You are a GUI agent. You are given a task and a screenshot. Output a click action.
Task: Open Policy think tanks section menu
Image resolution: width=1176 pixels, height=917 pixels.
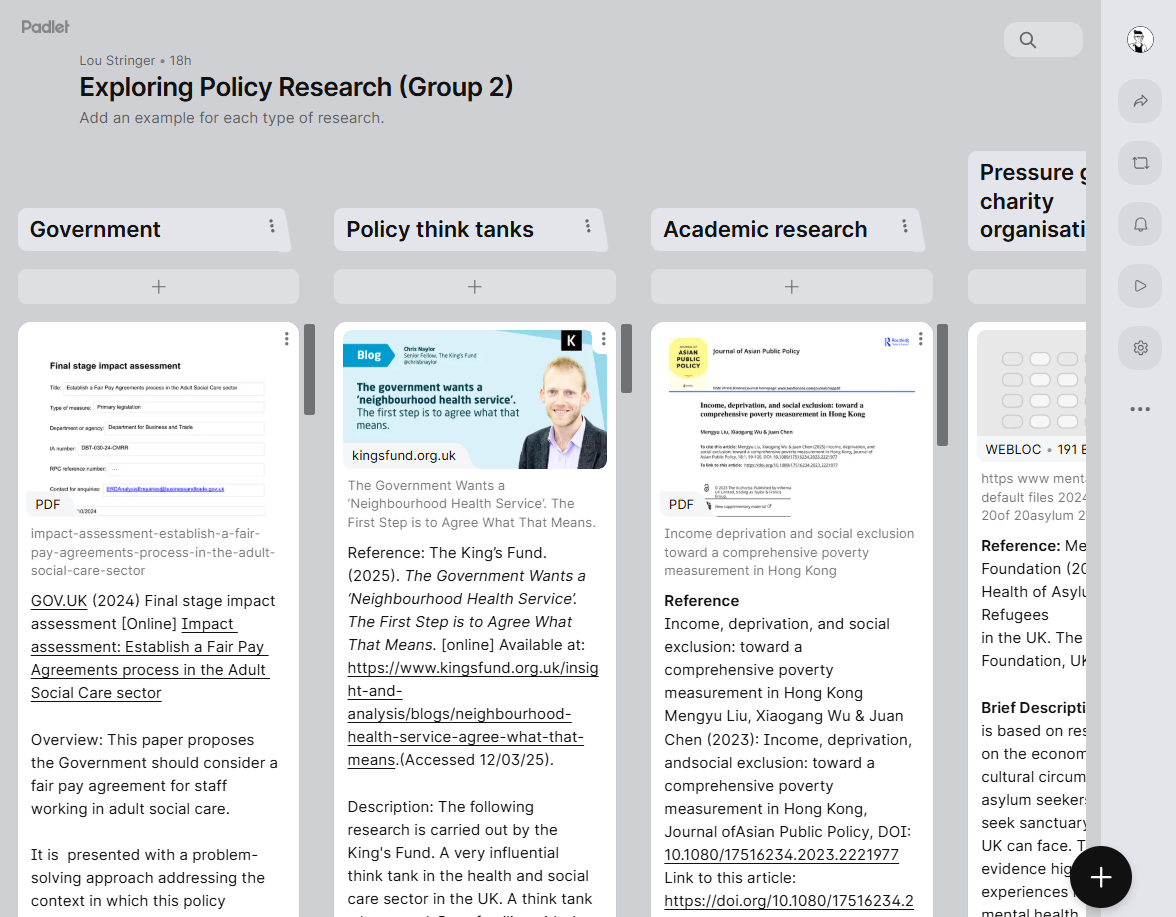click(x=588, y=227)
